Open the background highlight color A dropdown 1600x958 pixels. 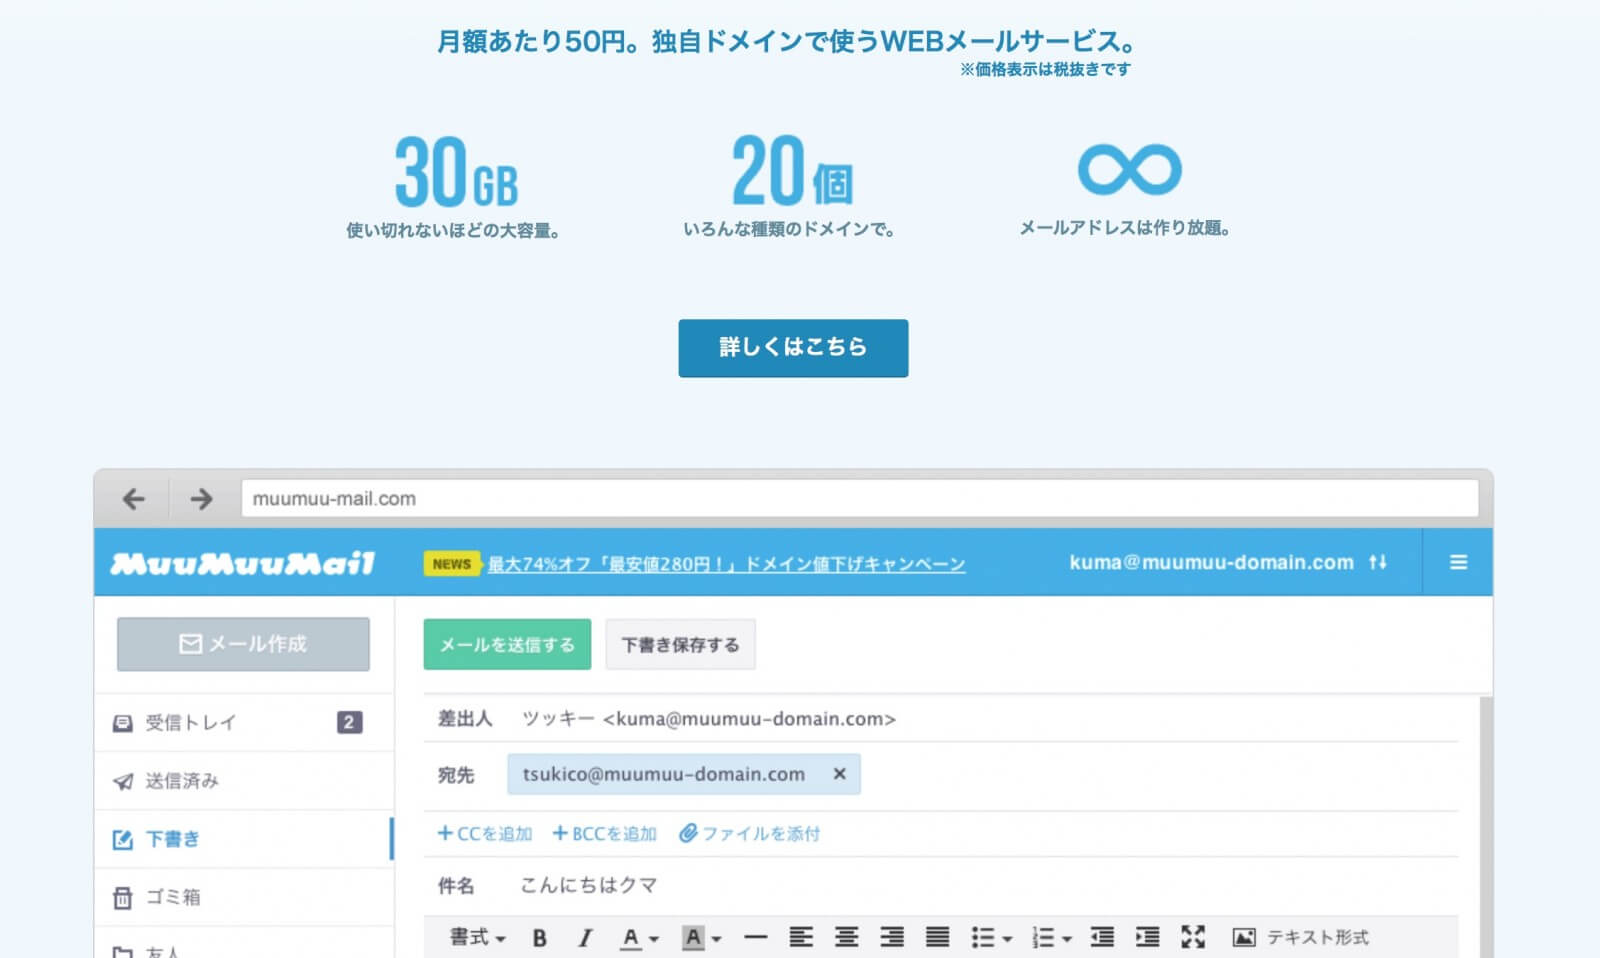(x=701, y=938)
